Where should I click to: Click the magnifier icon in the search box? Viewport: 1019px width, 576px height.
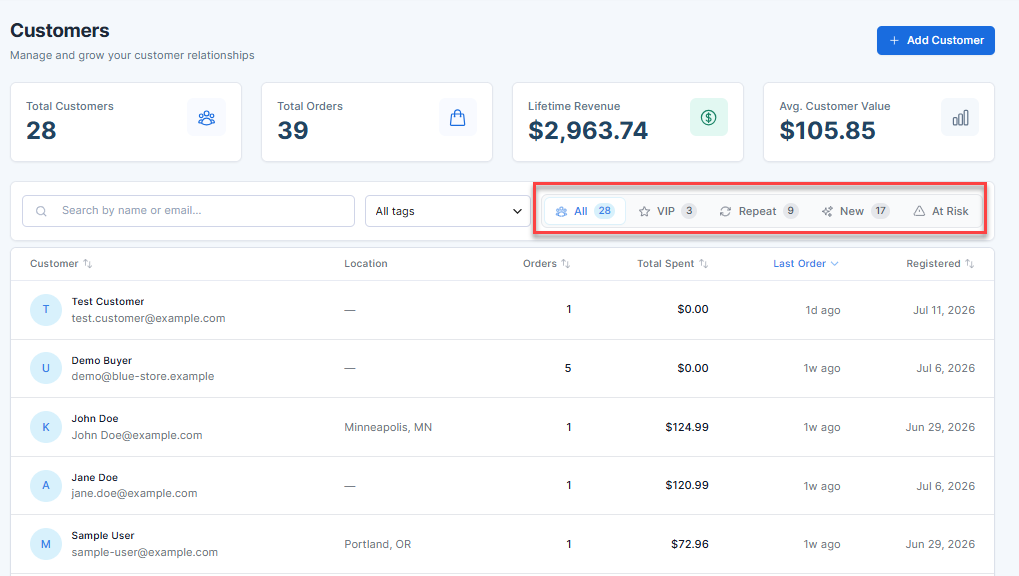(41, 211)
